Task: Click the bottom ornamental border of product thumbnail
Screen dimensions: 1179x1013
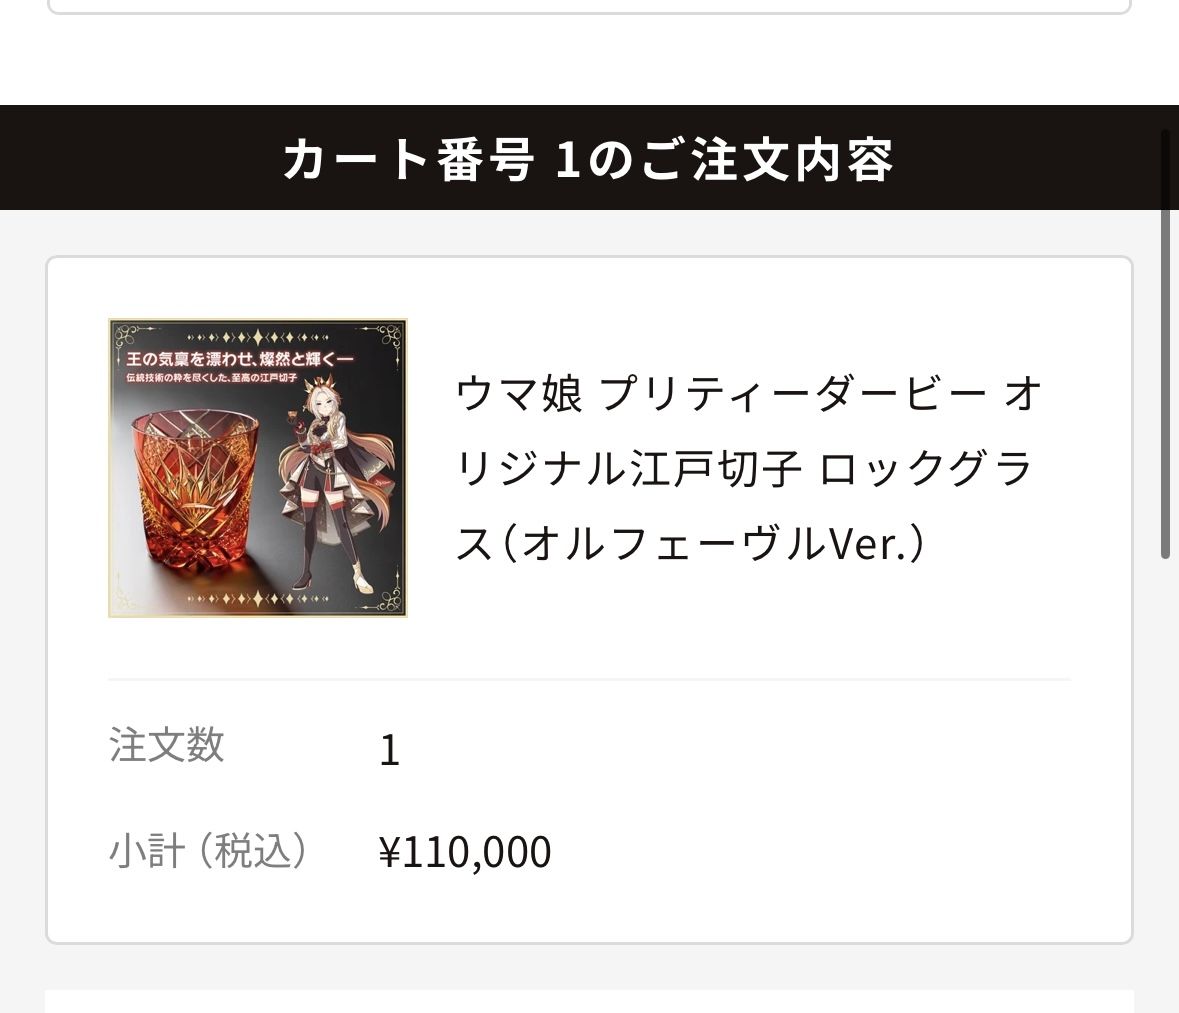Action: coord(258,599)
